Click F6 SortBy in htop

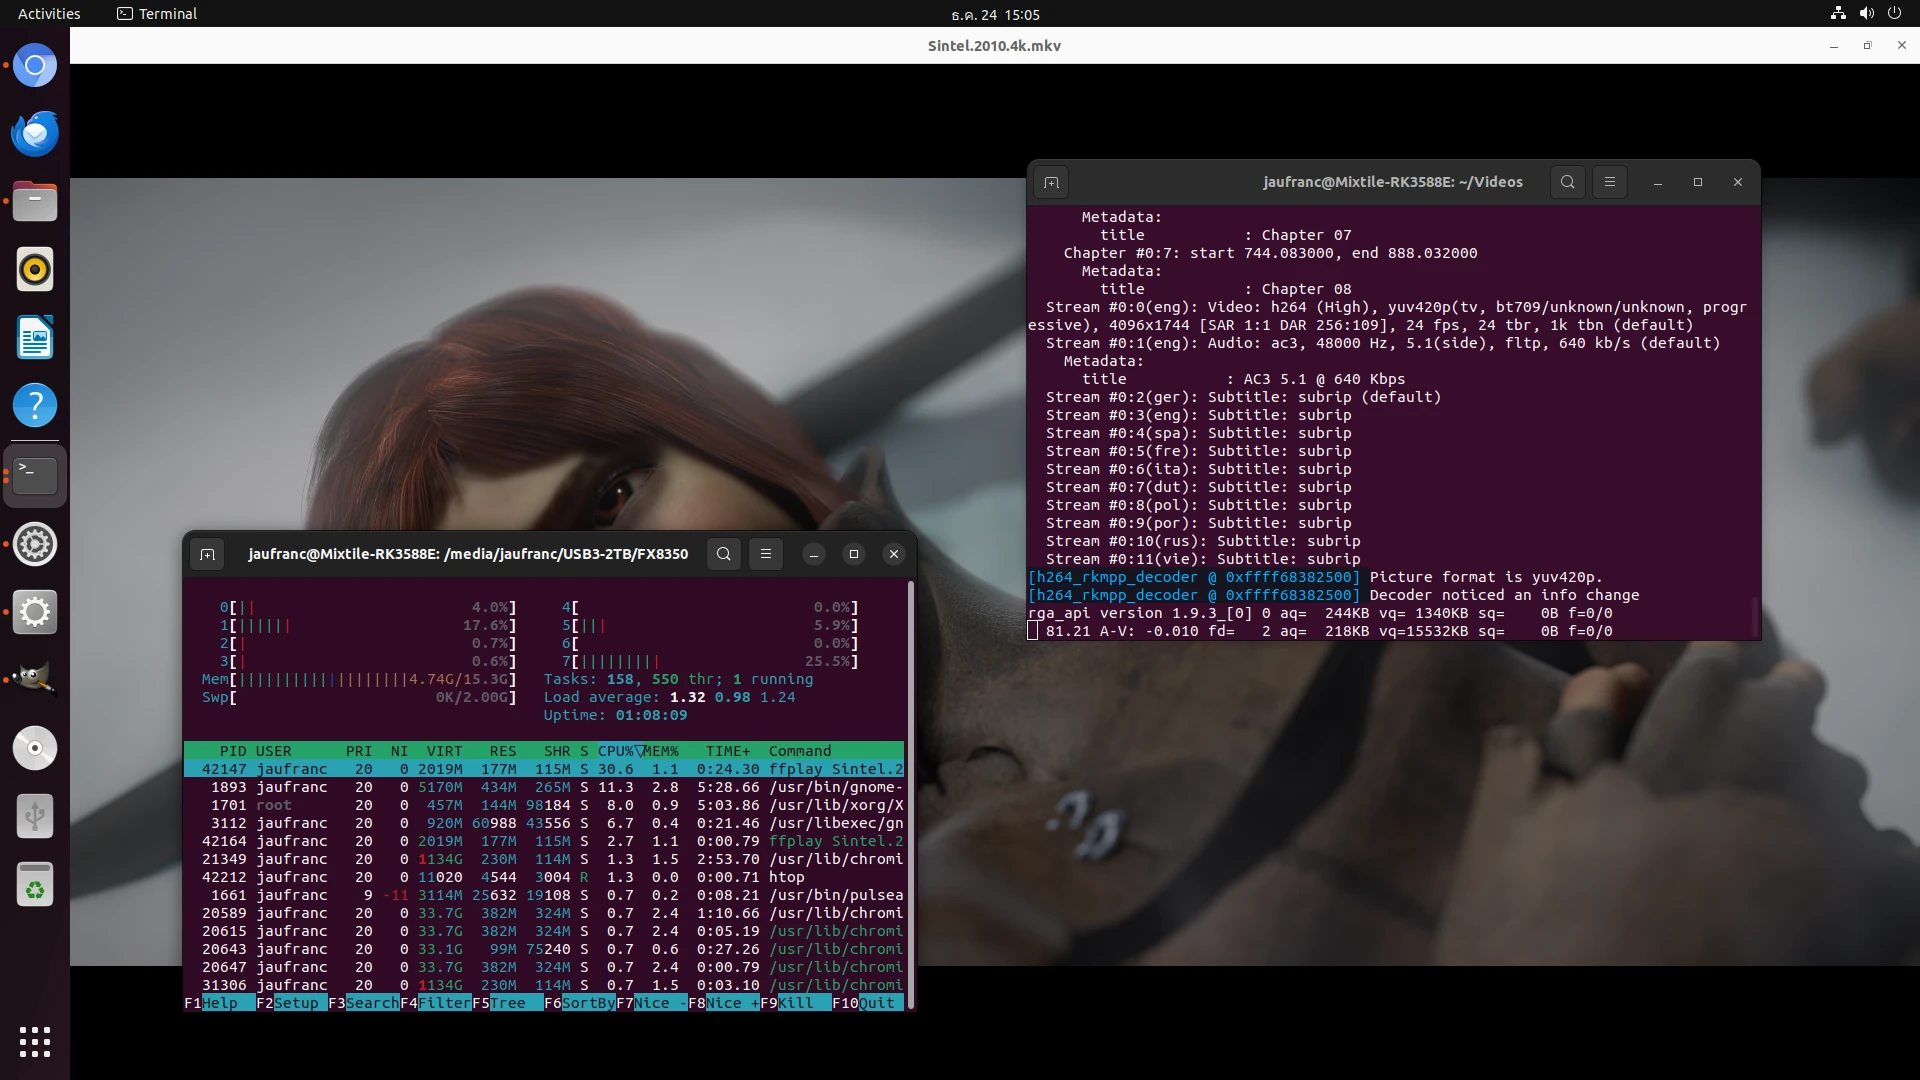tap(579, 1003)
